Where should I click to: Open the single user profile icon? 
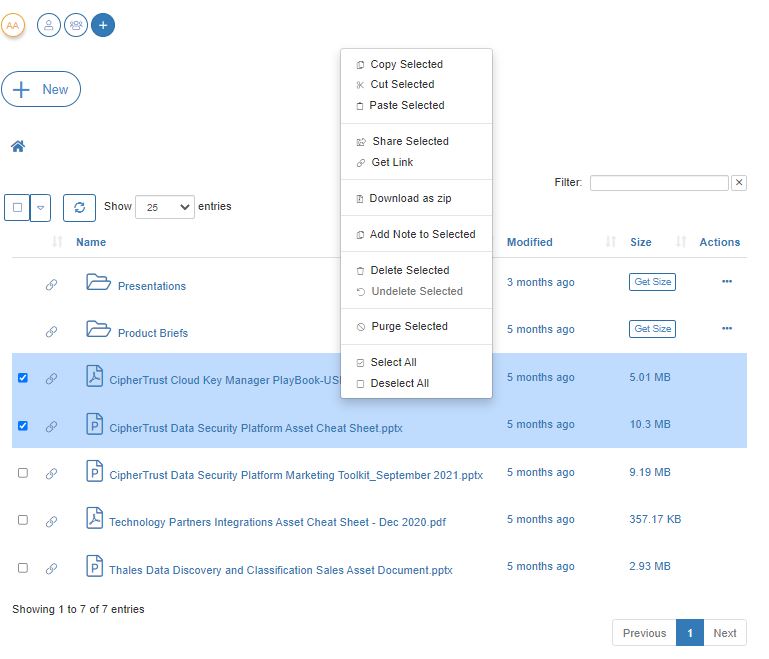click(x=49, y=25)
